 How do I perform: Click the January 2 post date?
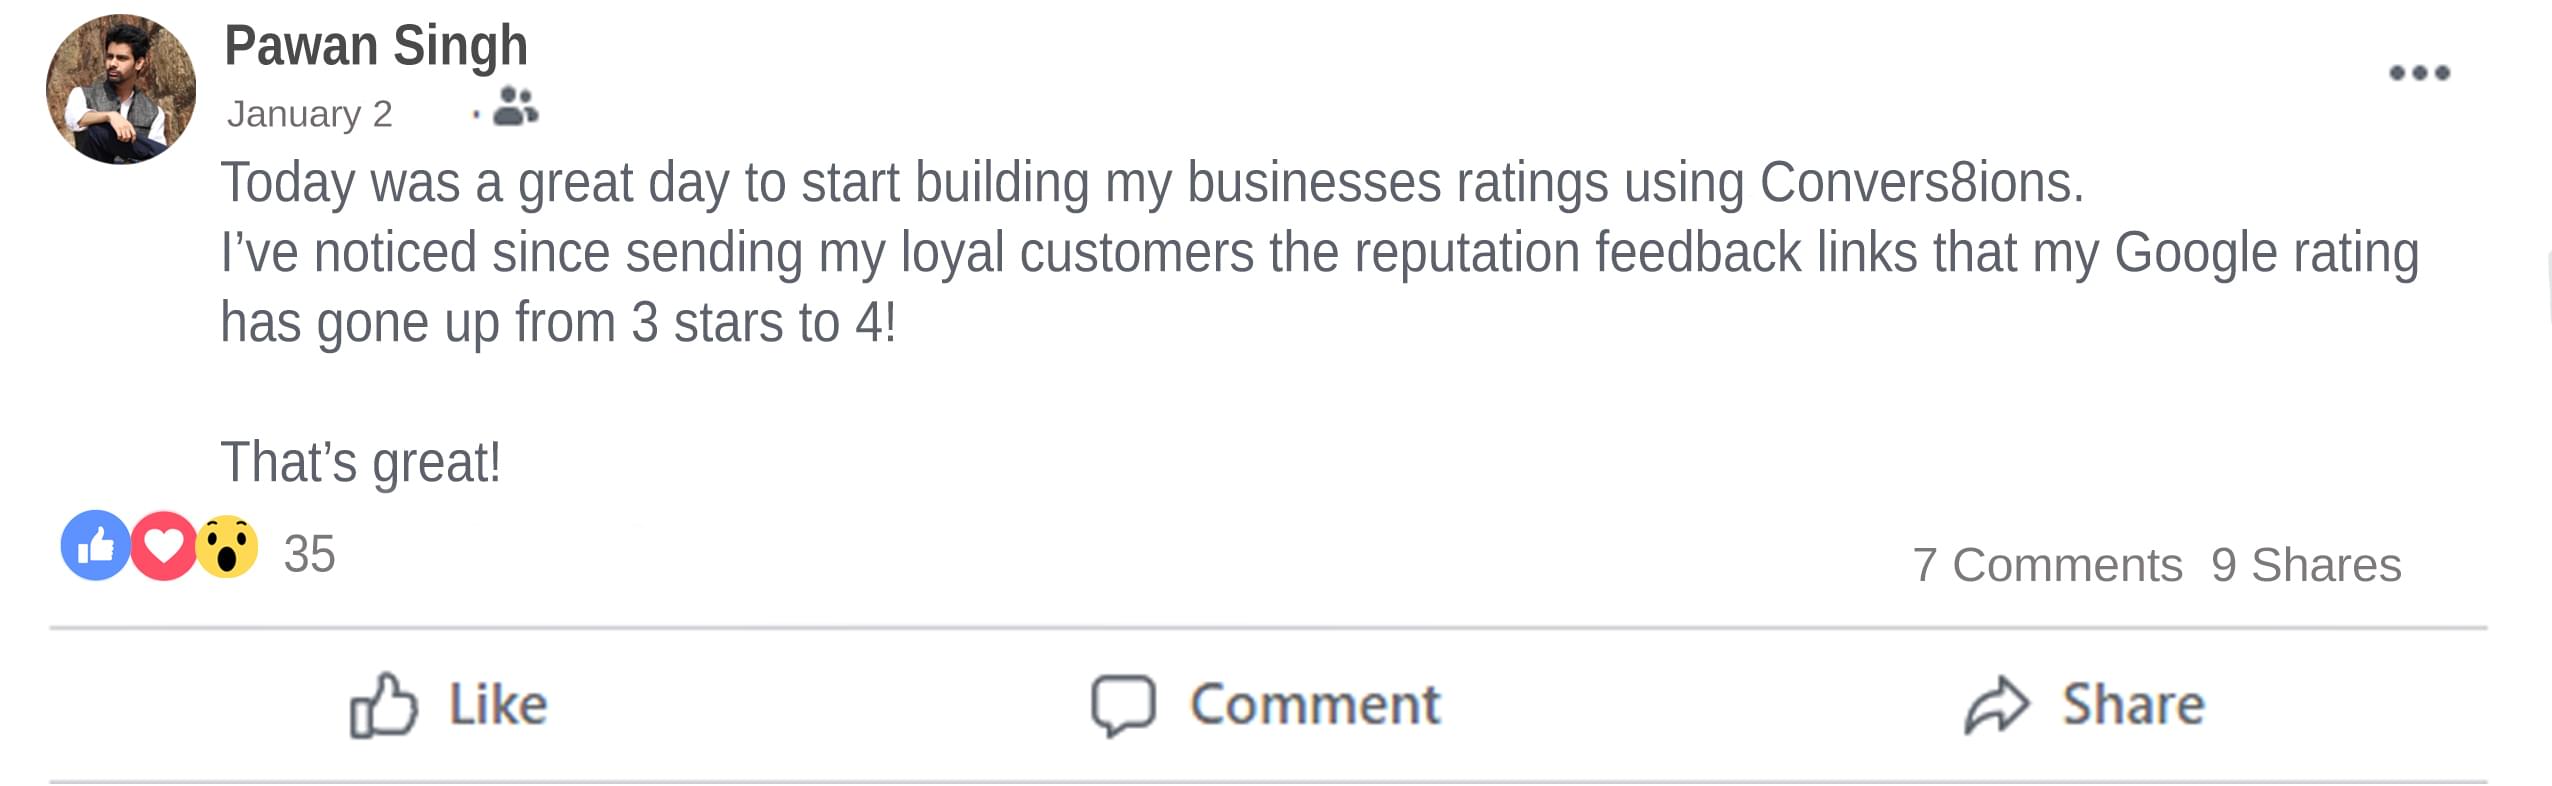309,114
